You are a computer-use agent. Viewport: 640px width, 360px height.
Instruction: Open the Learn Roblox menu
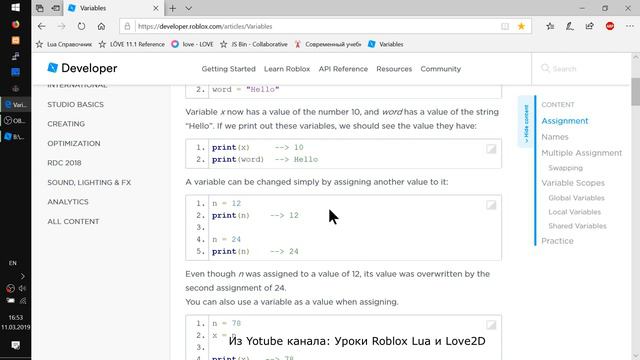point(287,69)
